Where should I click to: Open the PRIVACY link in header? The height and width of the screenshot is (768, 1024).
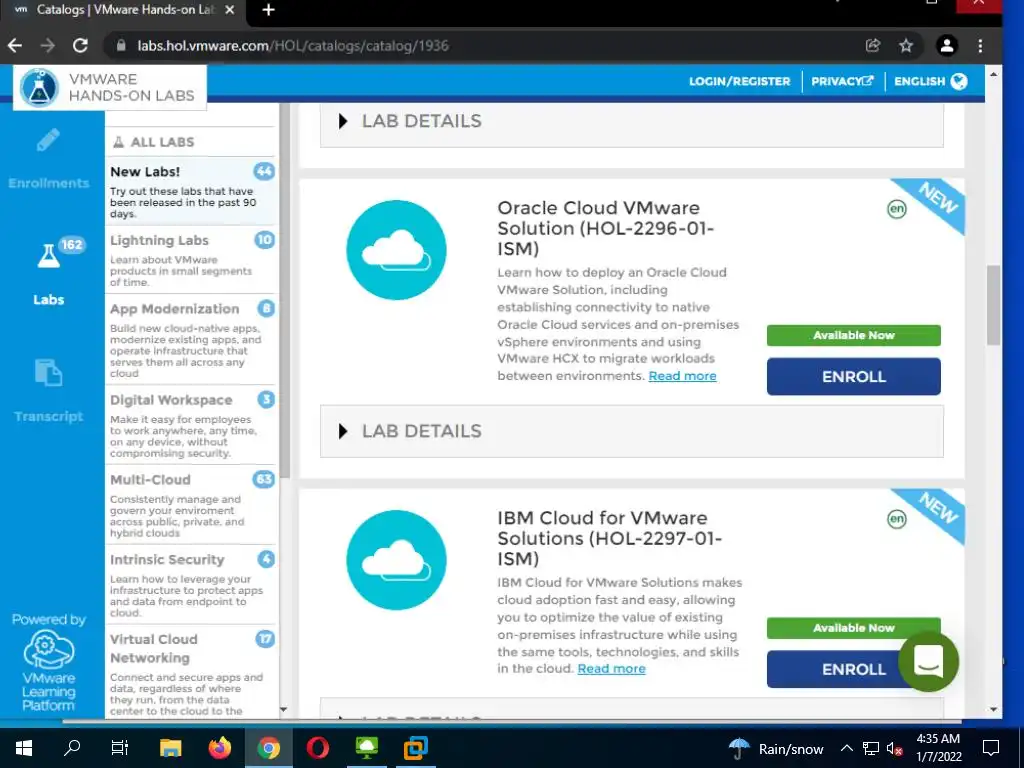pyautogui.click(x=842, y=82)
